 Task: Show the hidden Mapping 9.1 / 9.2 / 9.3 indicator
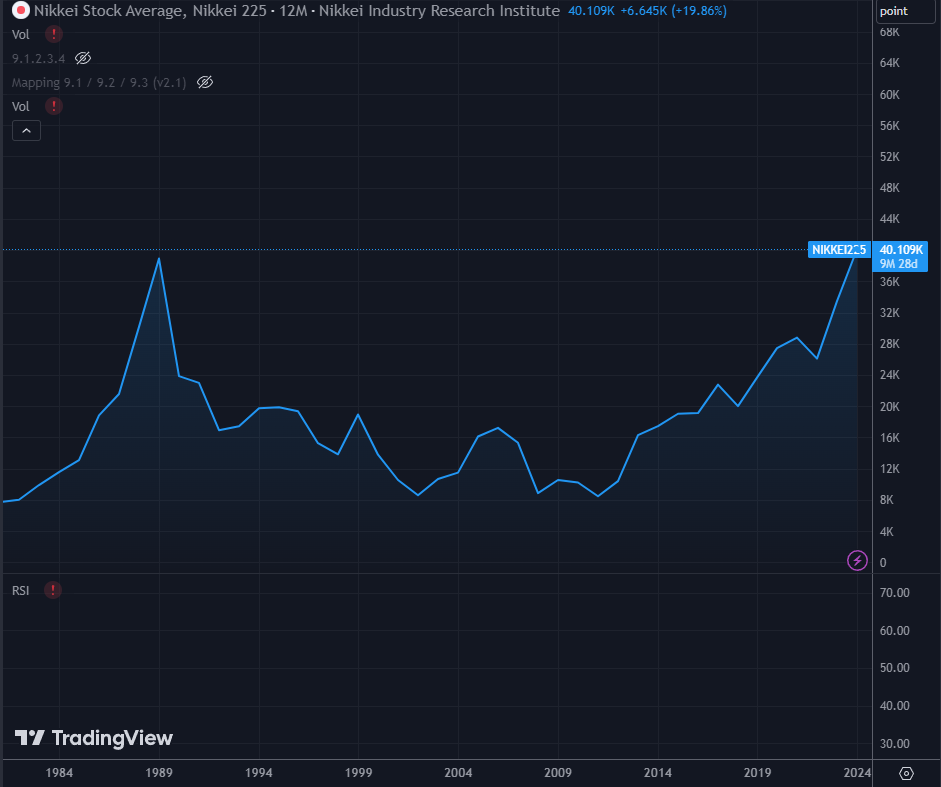pos(205,82)
